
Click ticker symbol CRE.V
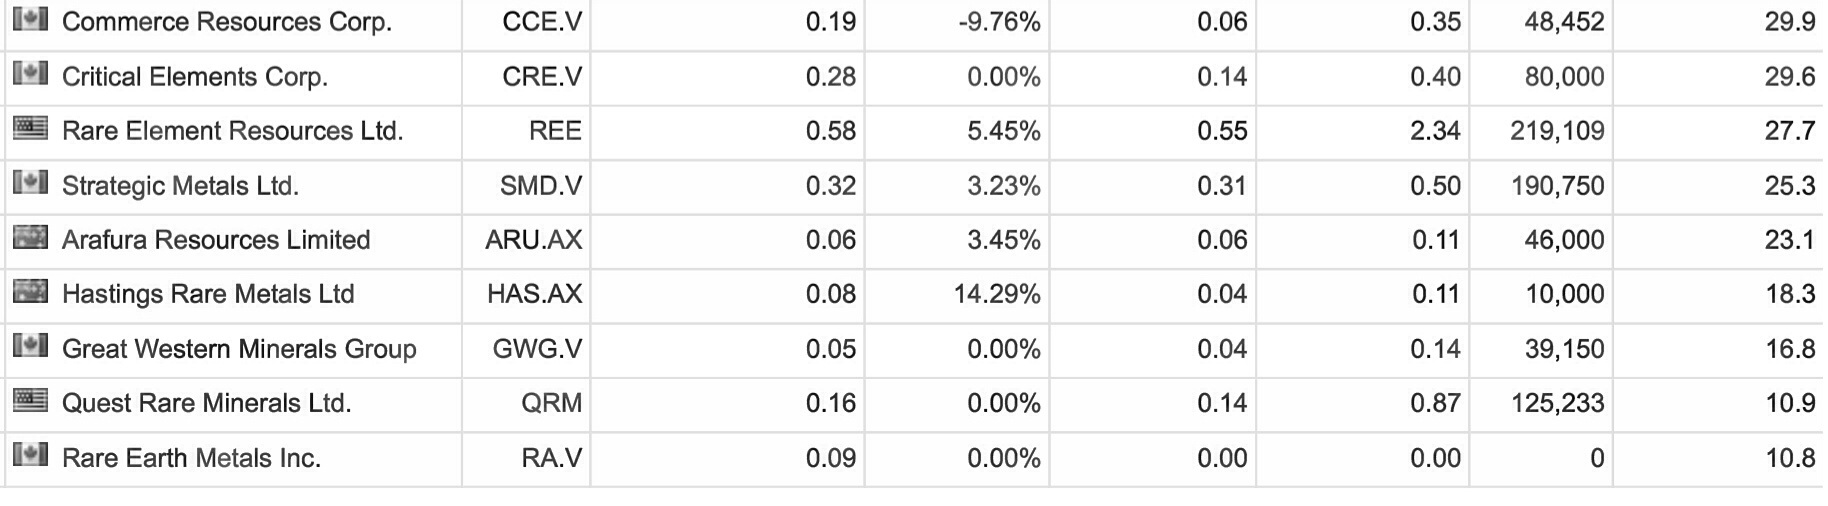[542, 77]
